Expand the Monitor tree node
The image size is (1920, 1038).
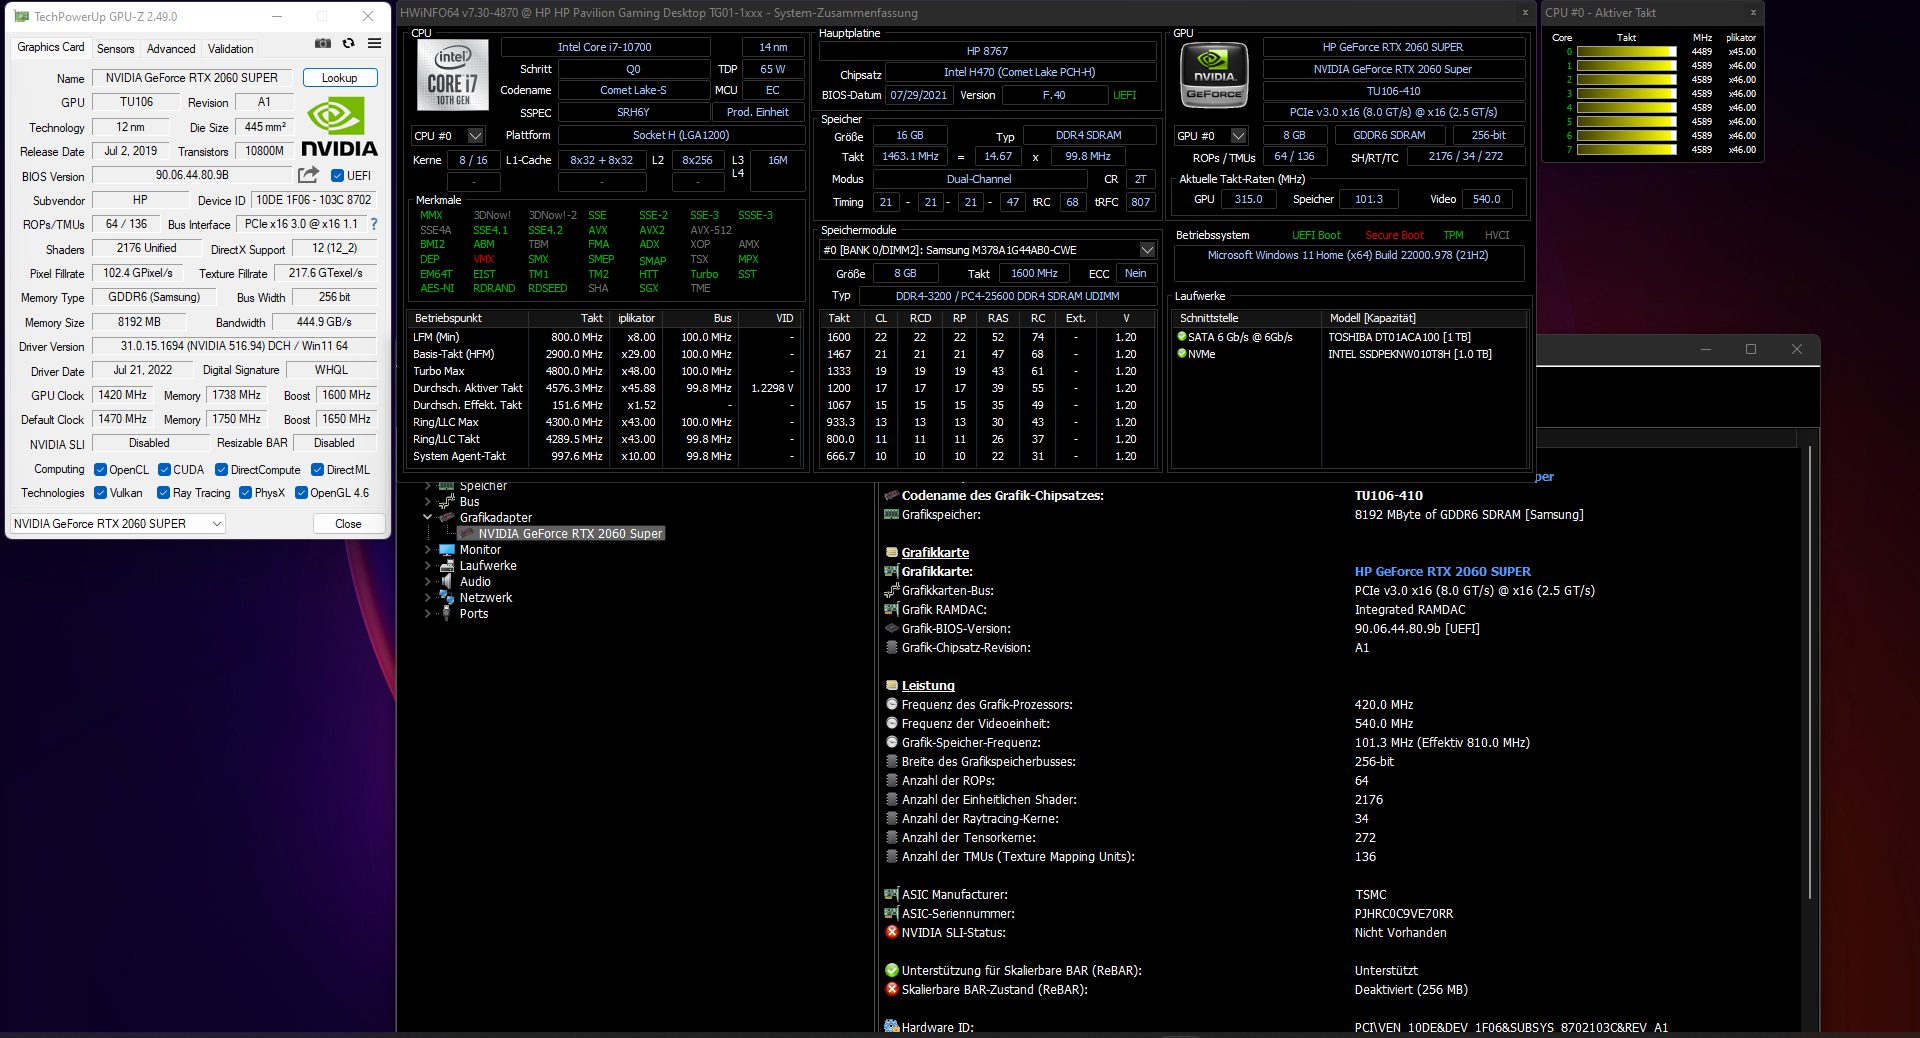click(x=428, y=549)
